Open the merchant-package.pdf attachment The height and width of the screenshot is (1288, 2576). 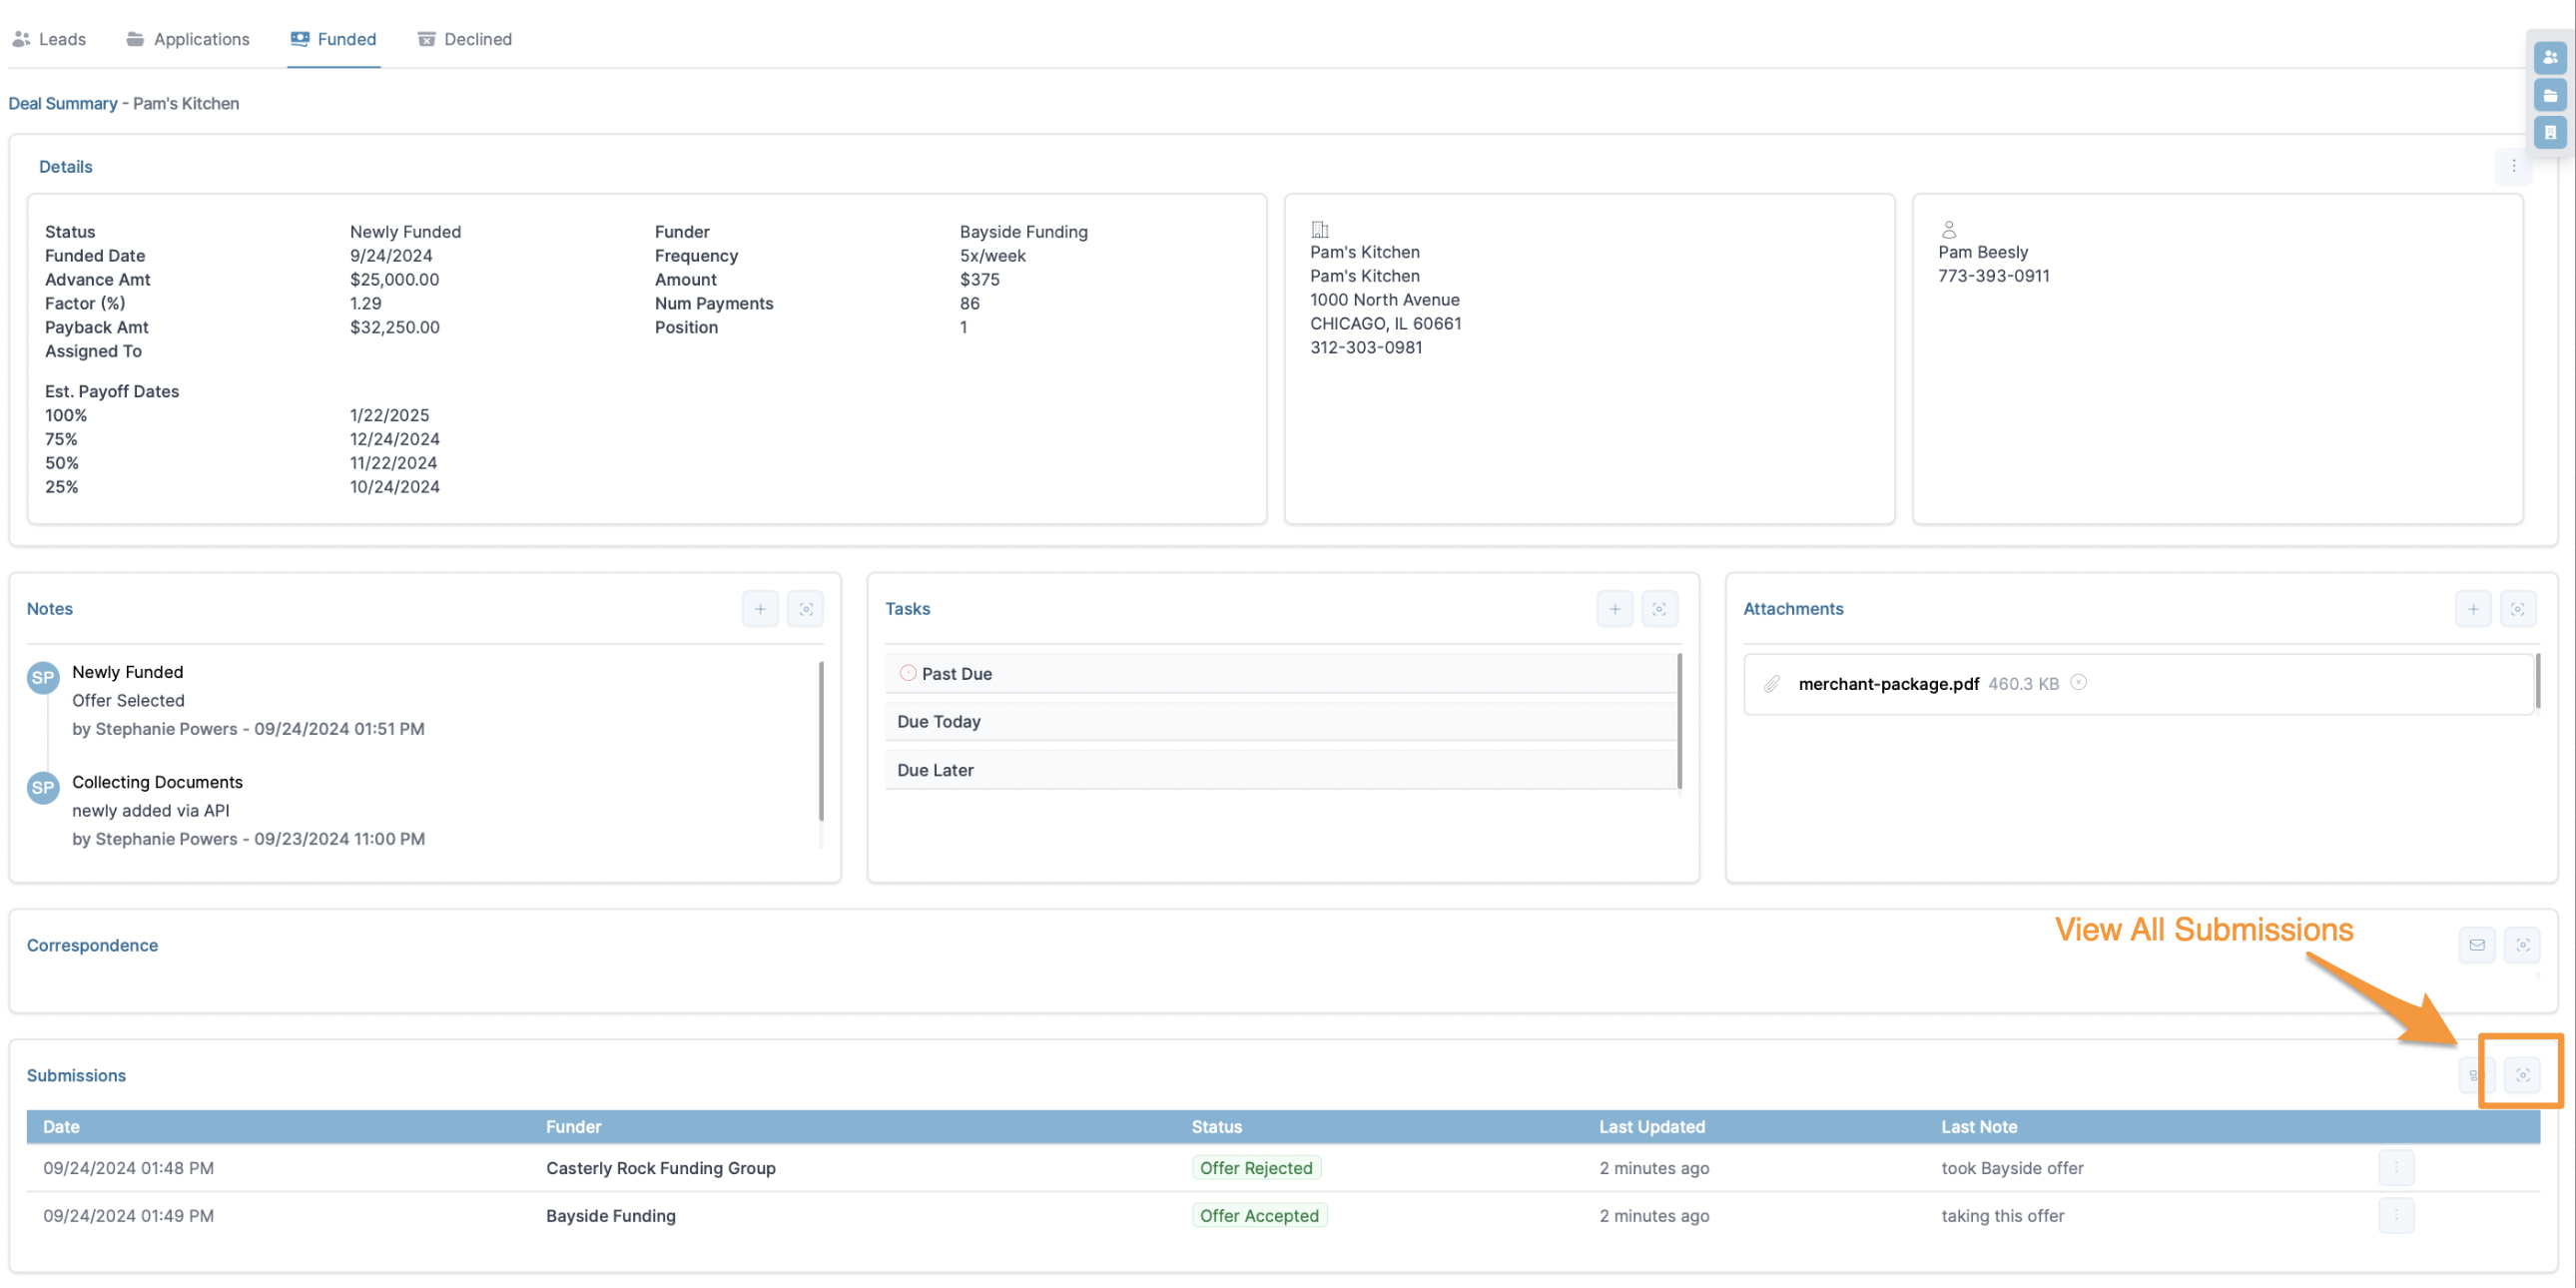pyautogui.click(x=1888, y=684)
